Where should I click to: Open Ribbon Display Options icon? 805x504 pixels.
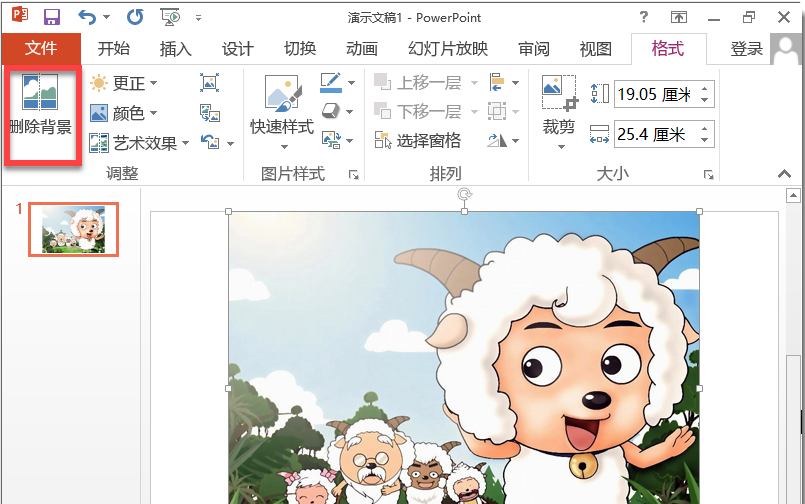click(x=679, y=17)
